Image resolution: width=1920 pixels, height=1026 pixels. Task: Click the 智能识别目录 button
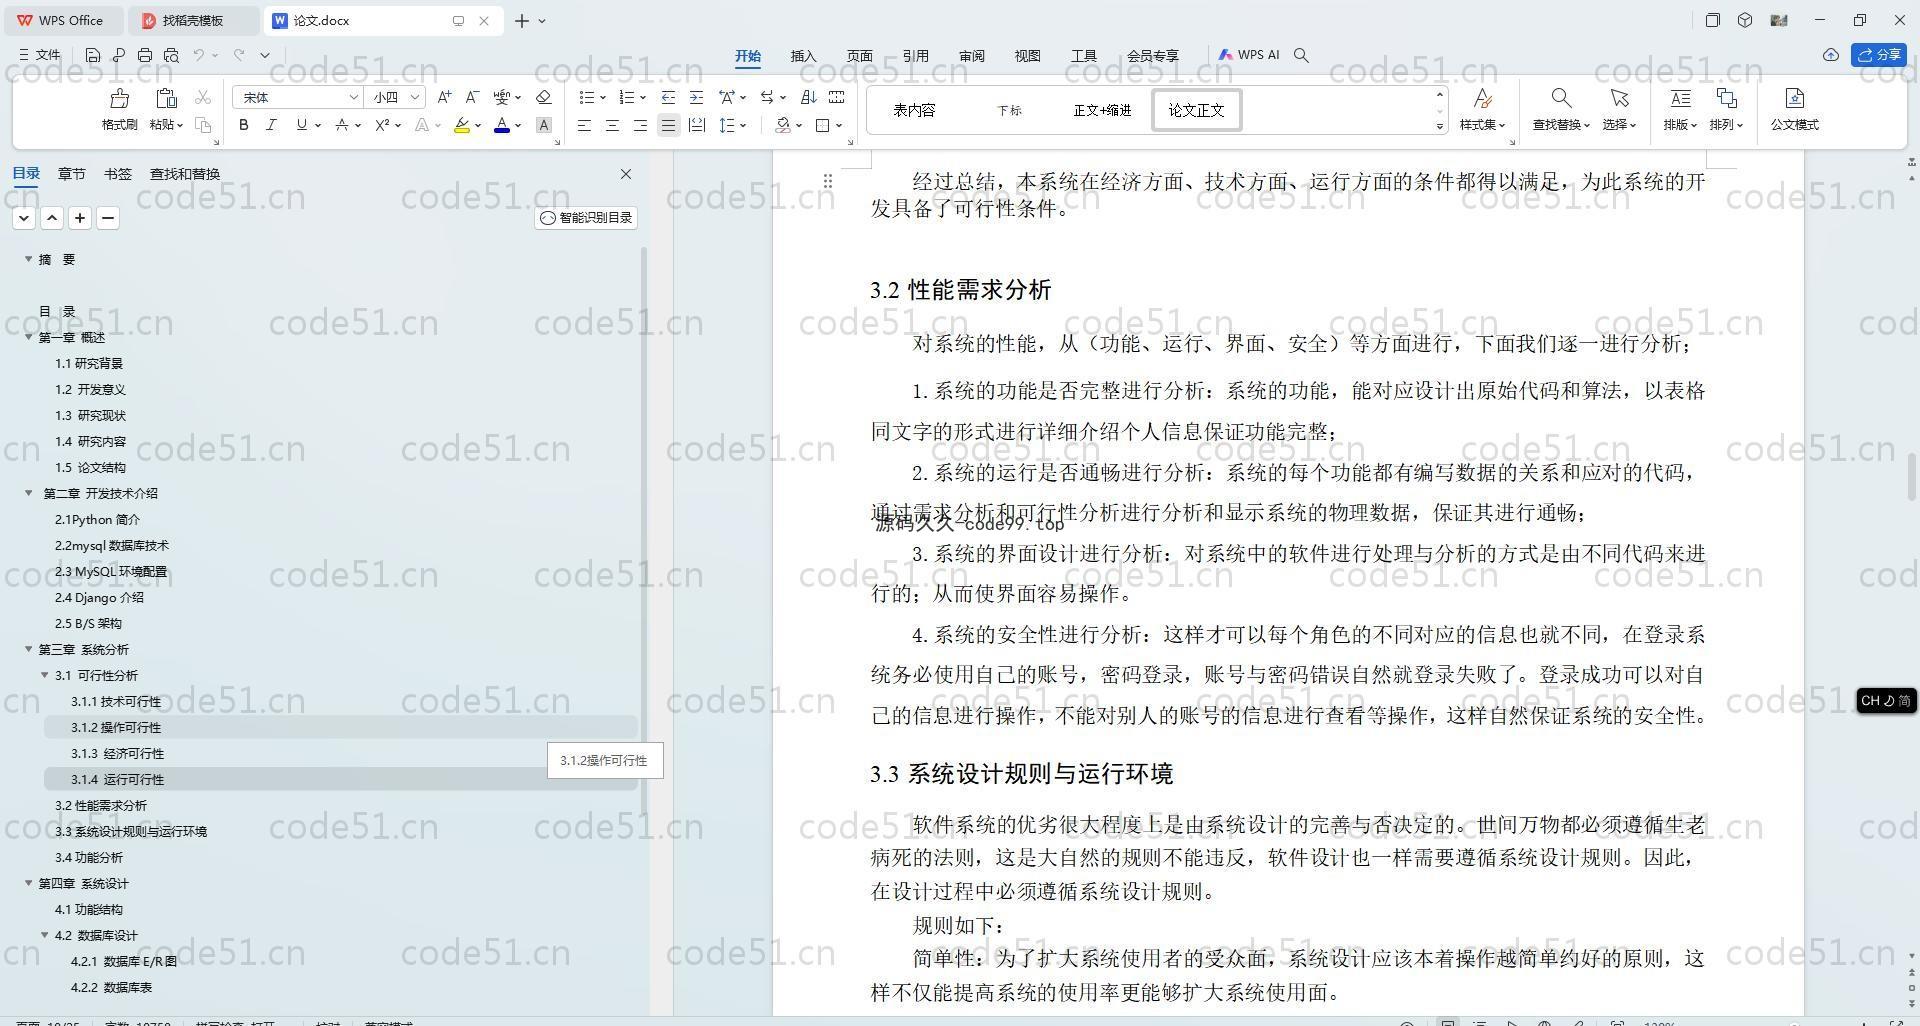tap(586, 218)
